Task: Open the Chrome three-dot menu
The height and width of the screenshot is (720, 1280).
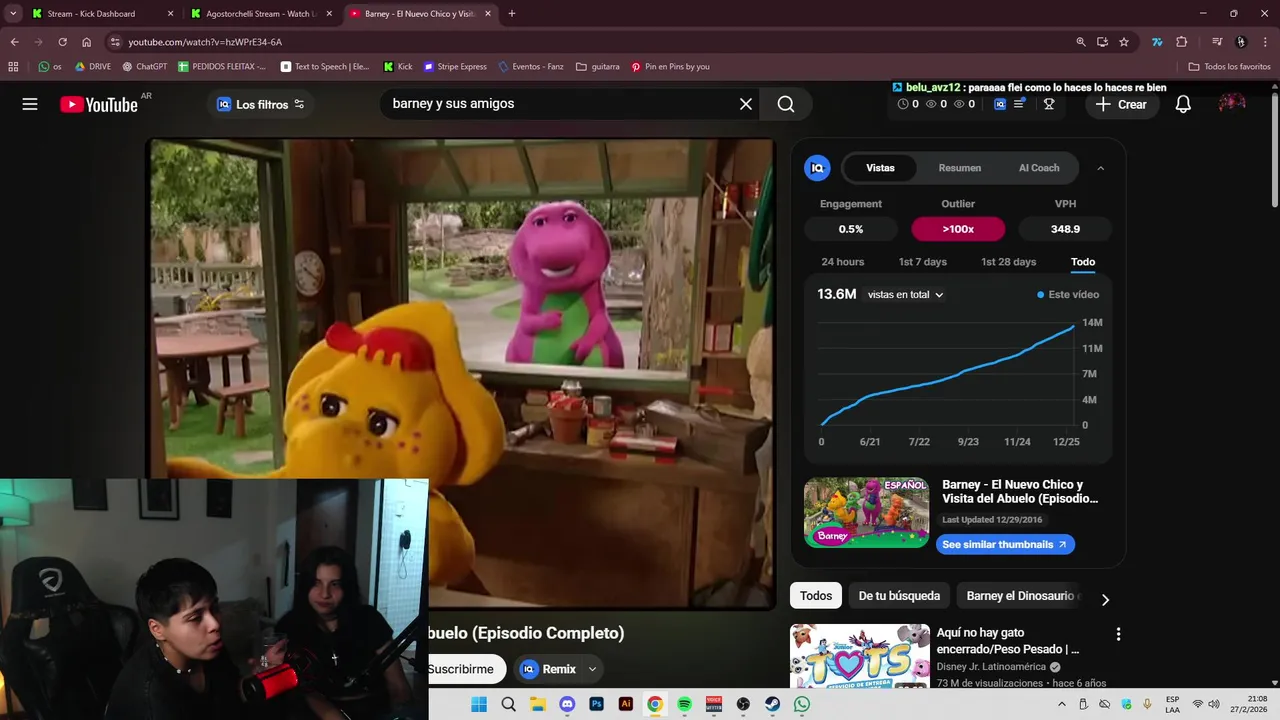Action: point(1265,42)
